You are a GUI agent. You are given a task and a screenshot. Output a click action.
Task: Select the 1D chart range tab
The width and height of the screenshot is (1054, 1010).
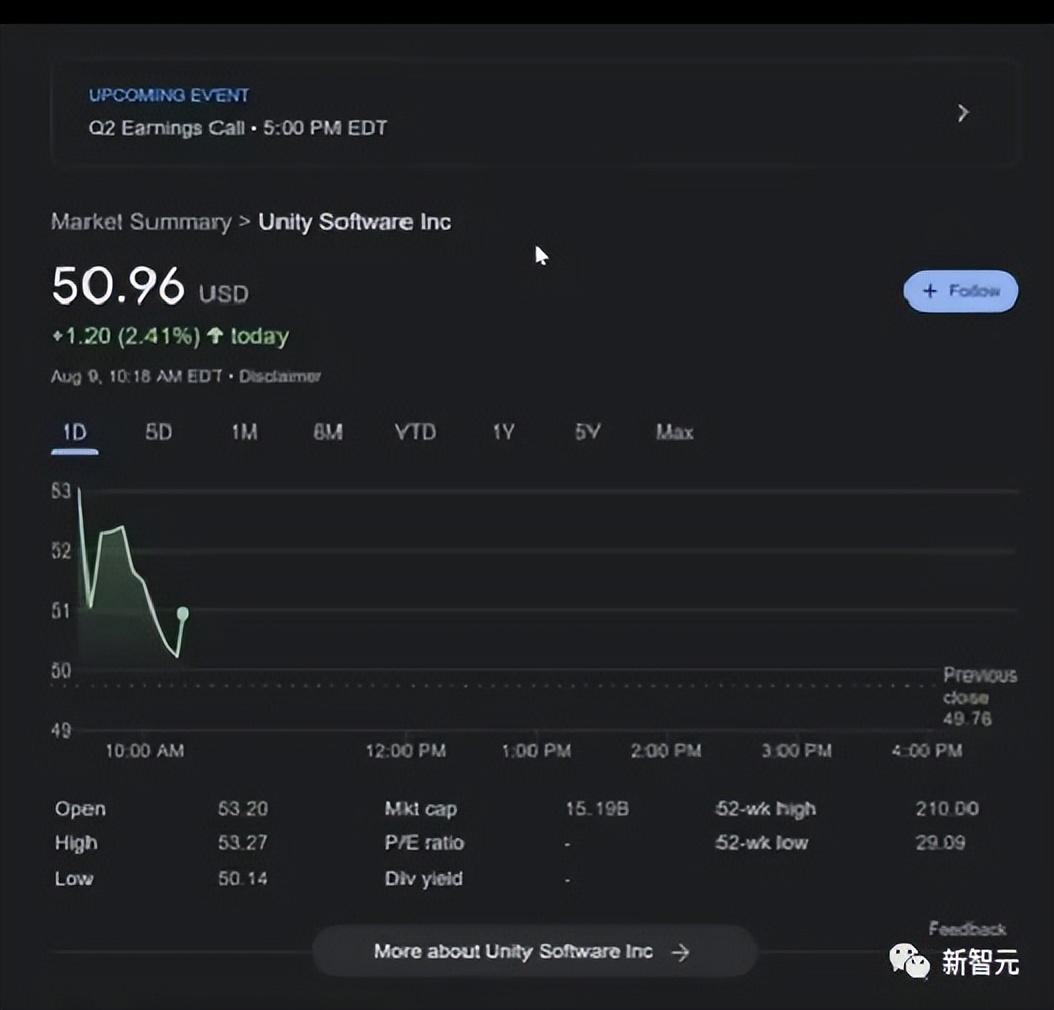75,432
